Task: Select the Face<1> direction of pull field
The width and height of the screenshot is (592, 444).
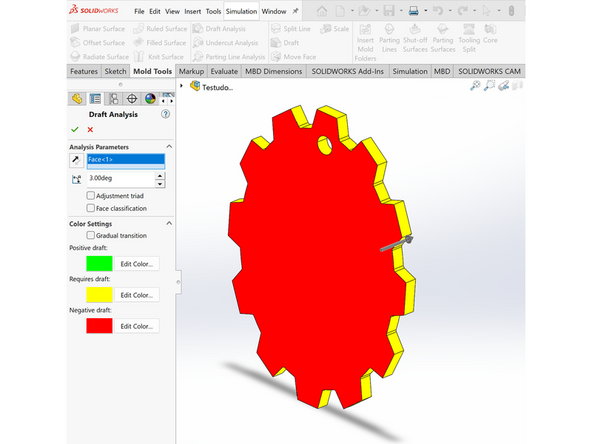Action: click(126, 161)
